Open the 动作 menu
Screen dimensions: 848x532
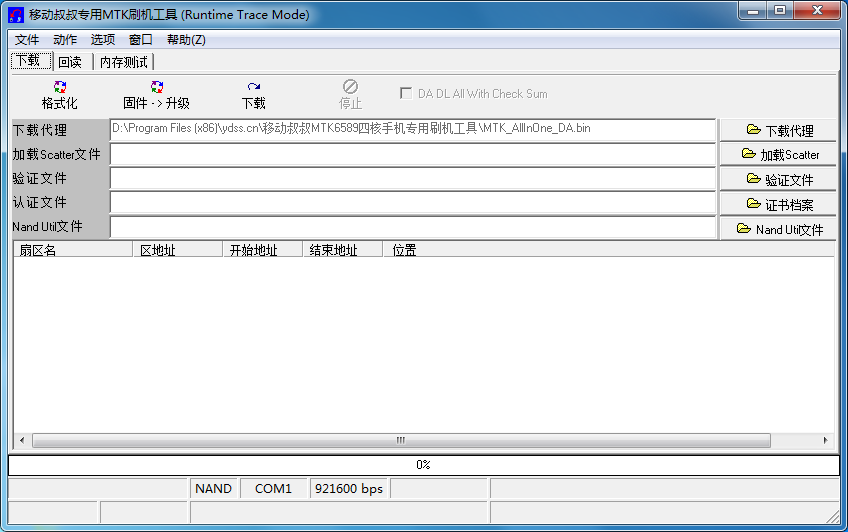pyautogui.click(x=65, y=40)
